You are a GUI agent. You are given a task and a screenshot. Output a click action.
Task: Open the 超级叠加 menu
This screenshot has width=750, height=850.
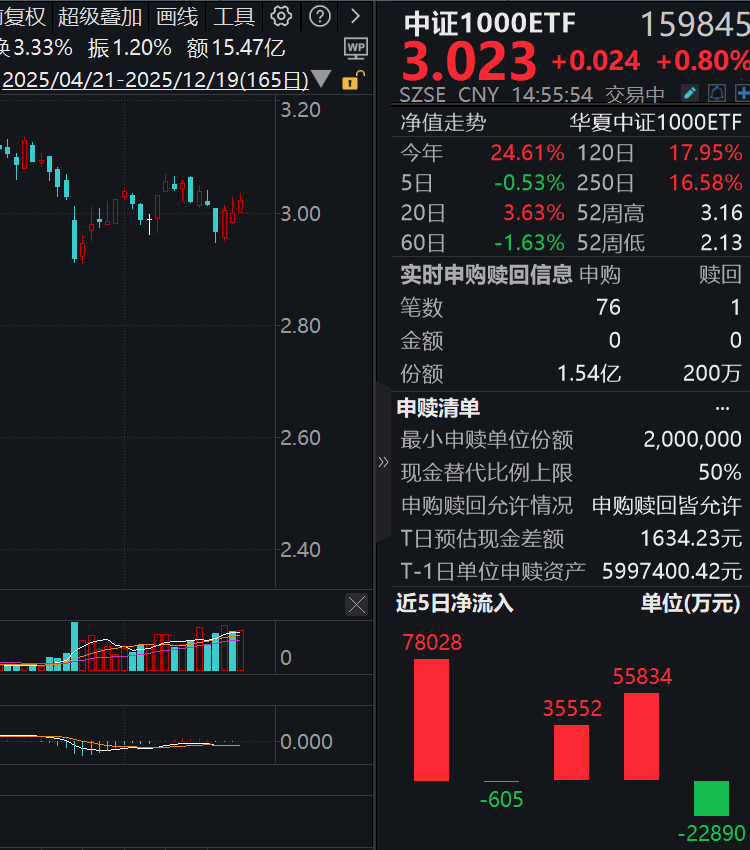click(x=100, y=16)
